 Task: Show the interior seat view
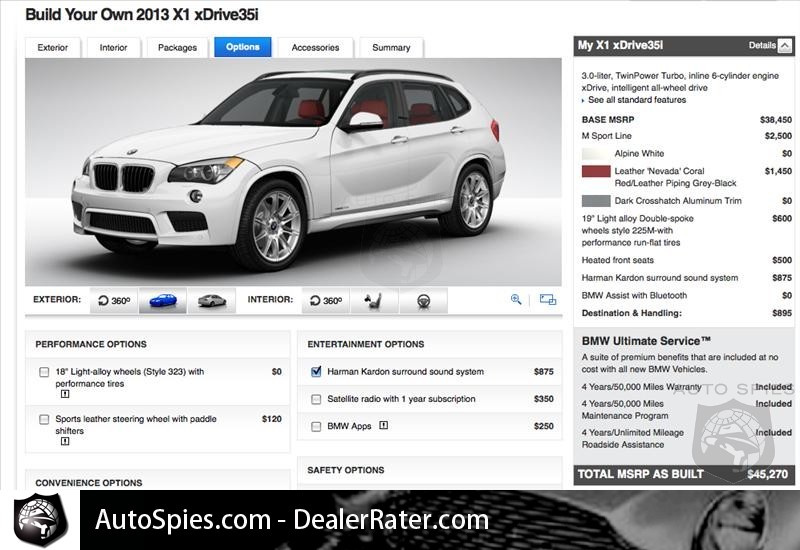coord(374,301)
